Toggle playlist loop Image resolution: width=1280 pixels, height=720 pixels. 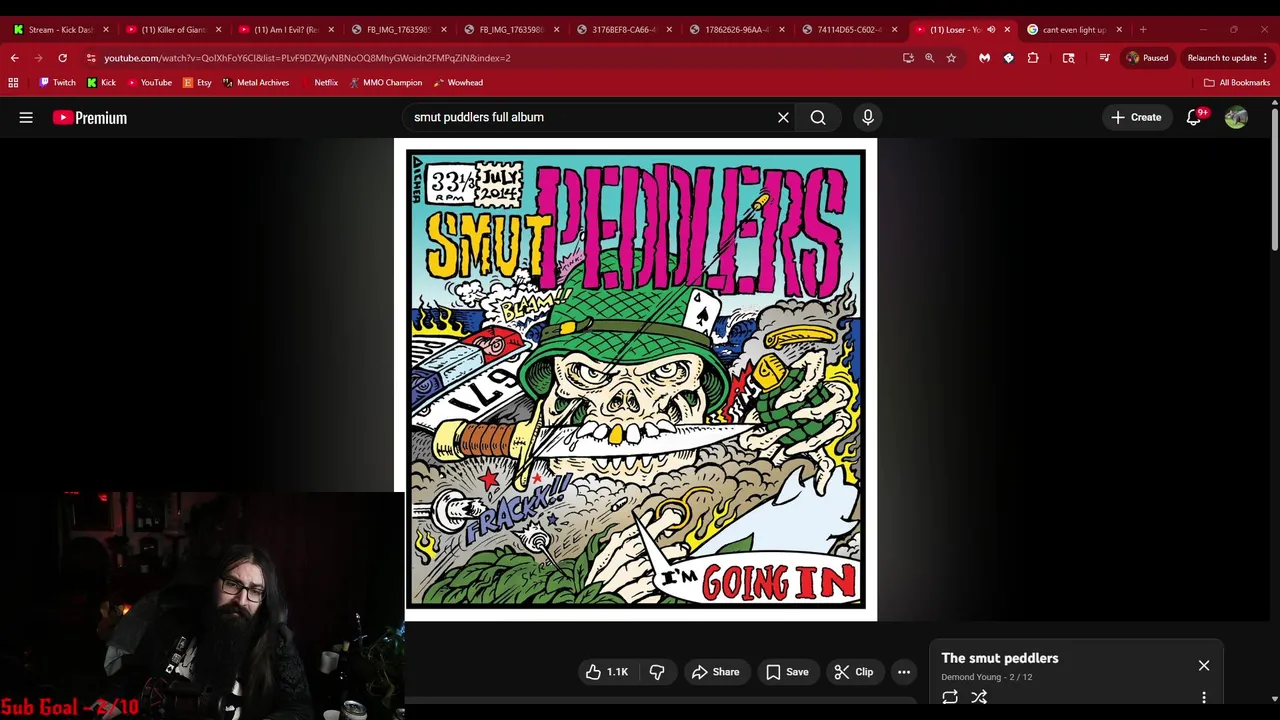tap(950, 697)
